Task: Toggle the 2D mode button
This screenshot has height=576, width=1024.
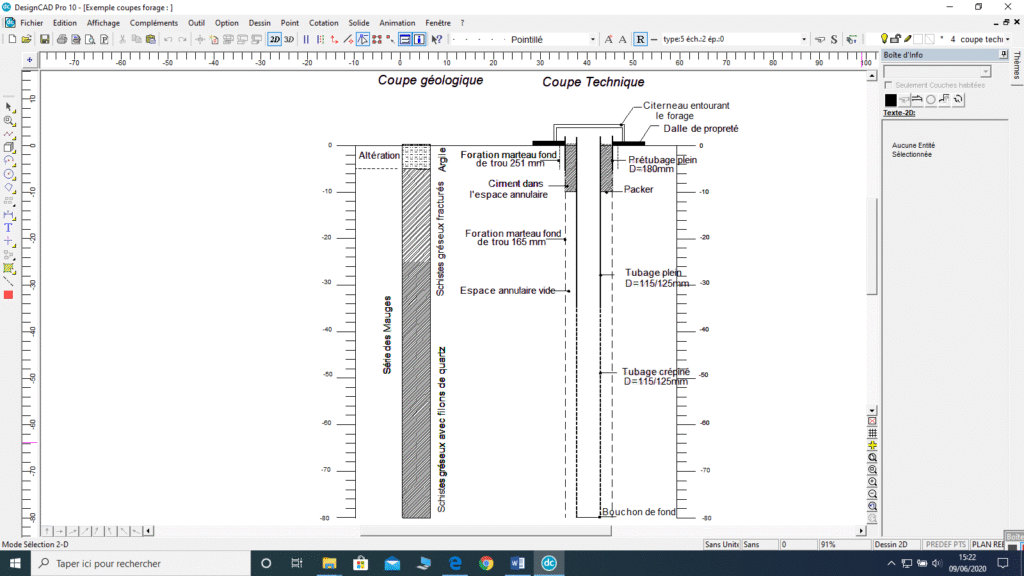Action: [x=274, y=39]
